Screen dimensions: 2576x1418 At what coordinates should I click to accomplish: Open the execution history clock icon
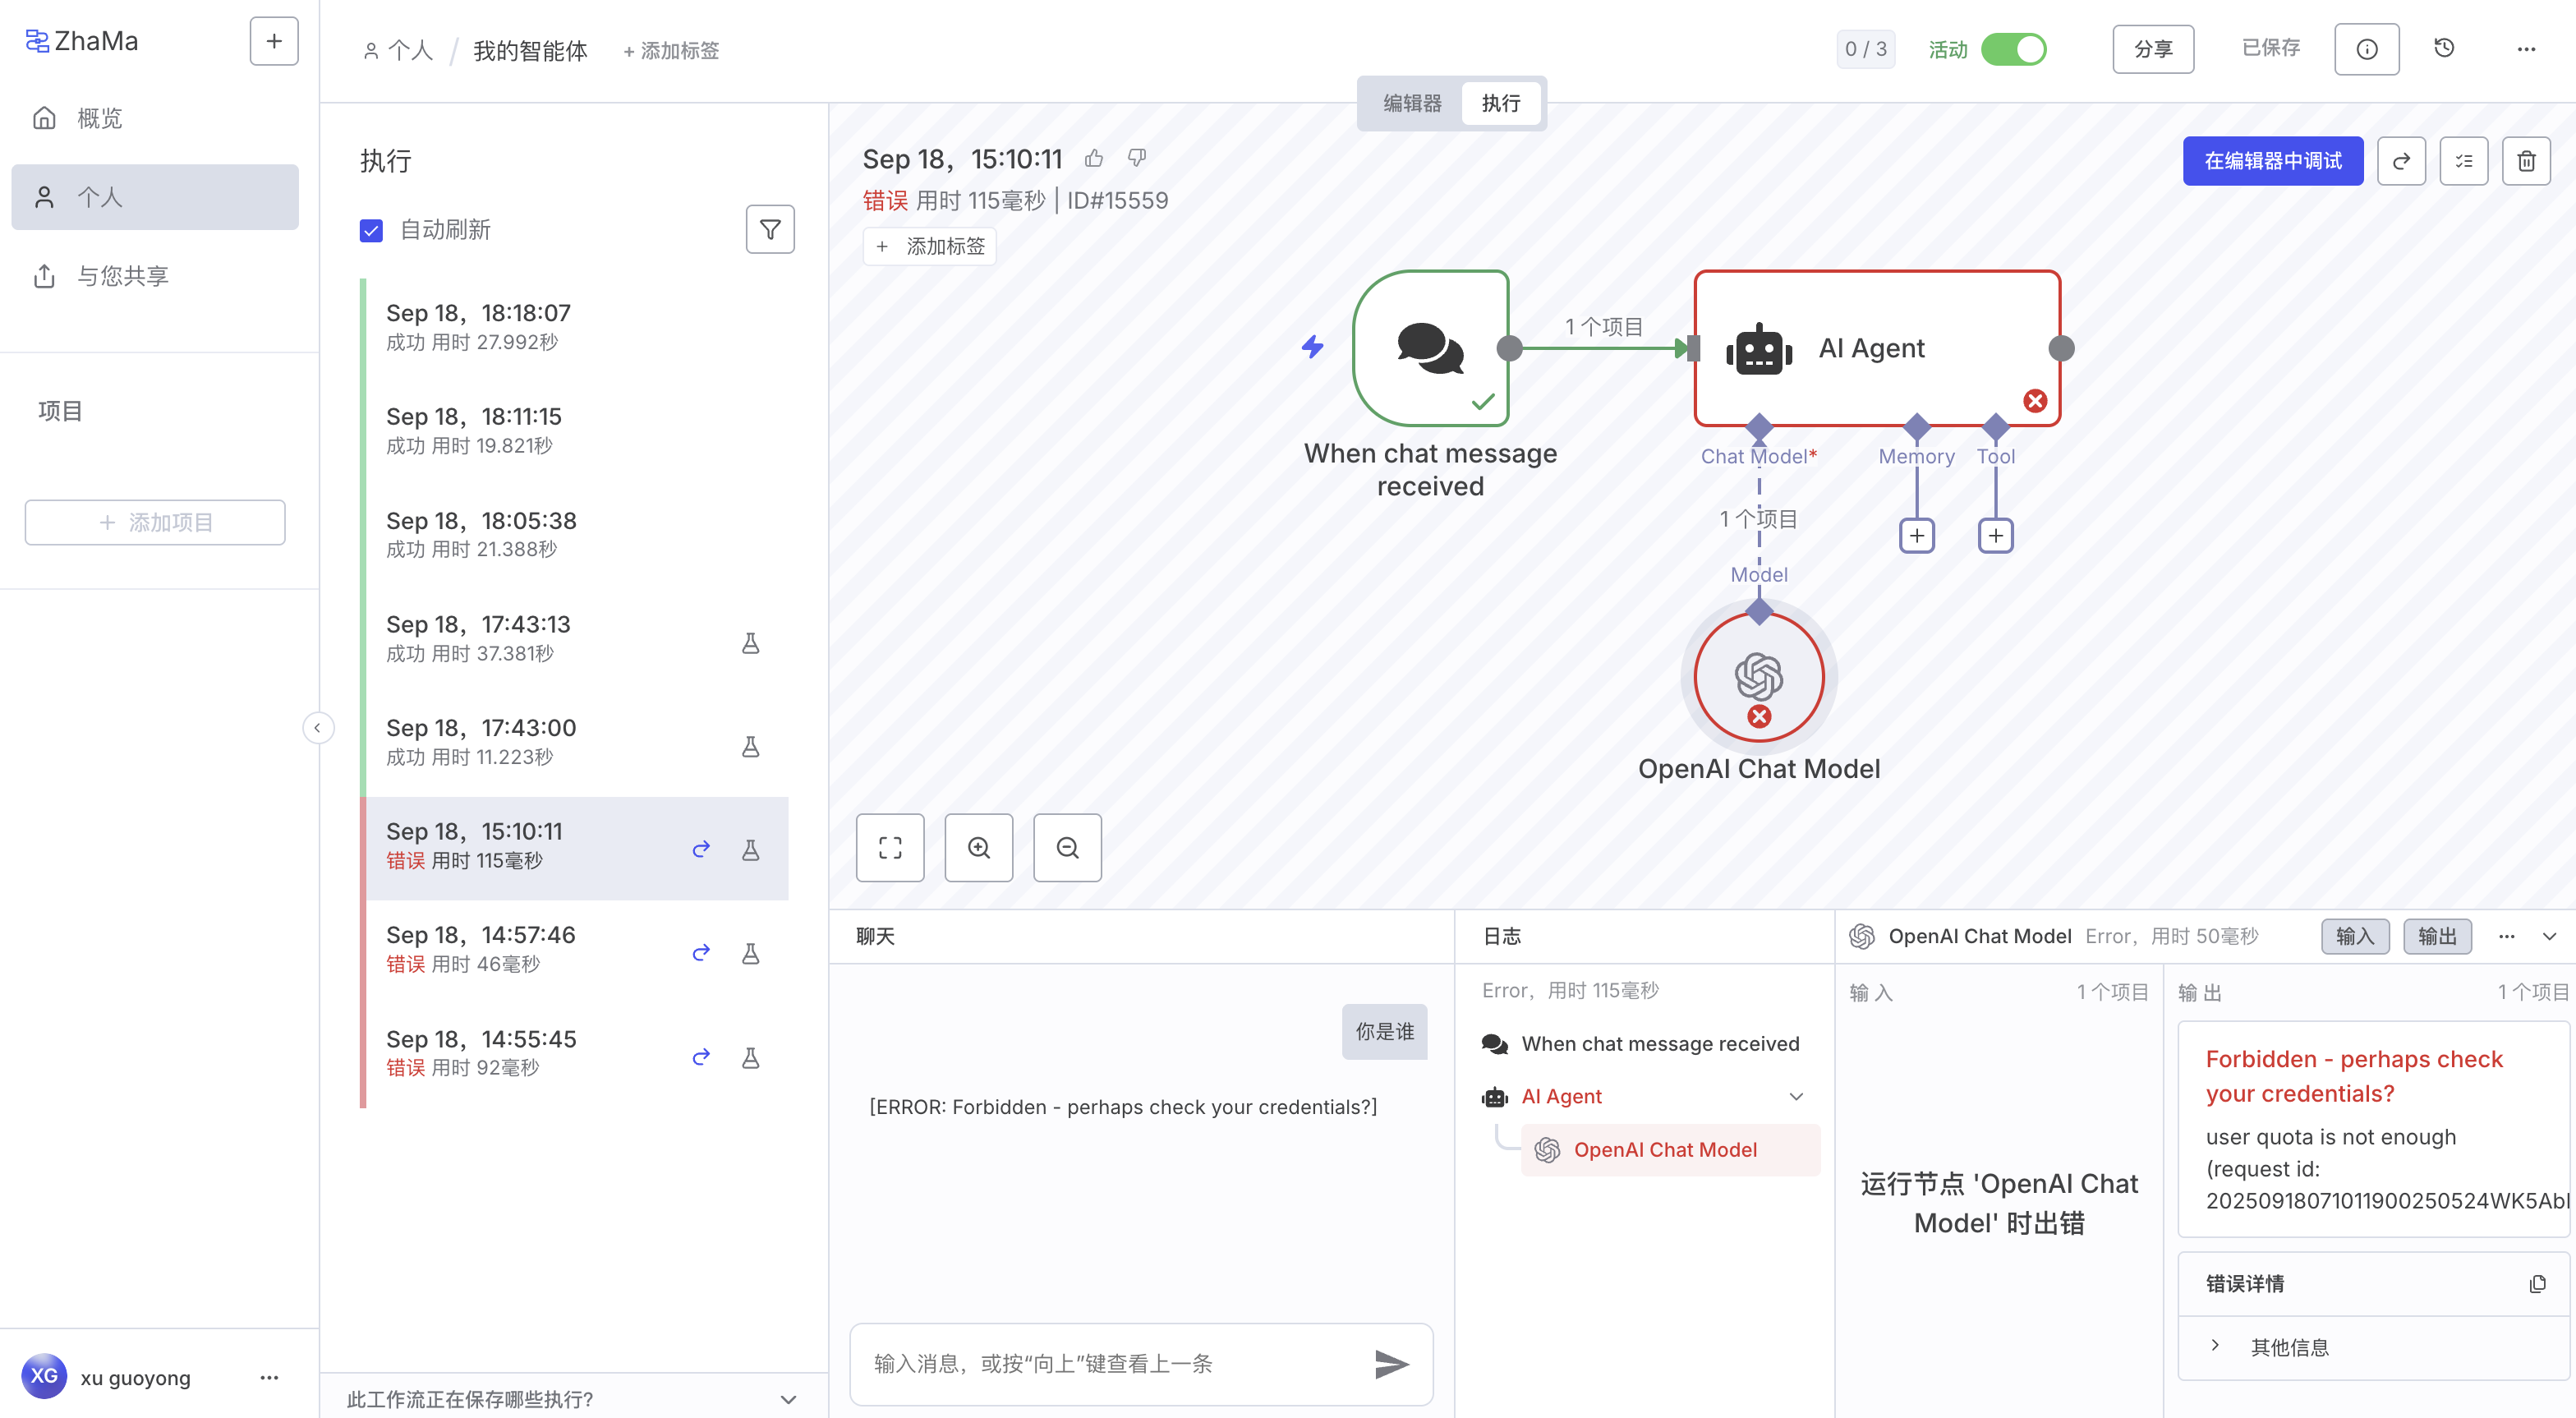pos(2443,49)
